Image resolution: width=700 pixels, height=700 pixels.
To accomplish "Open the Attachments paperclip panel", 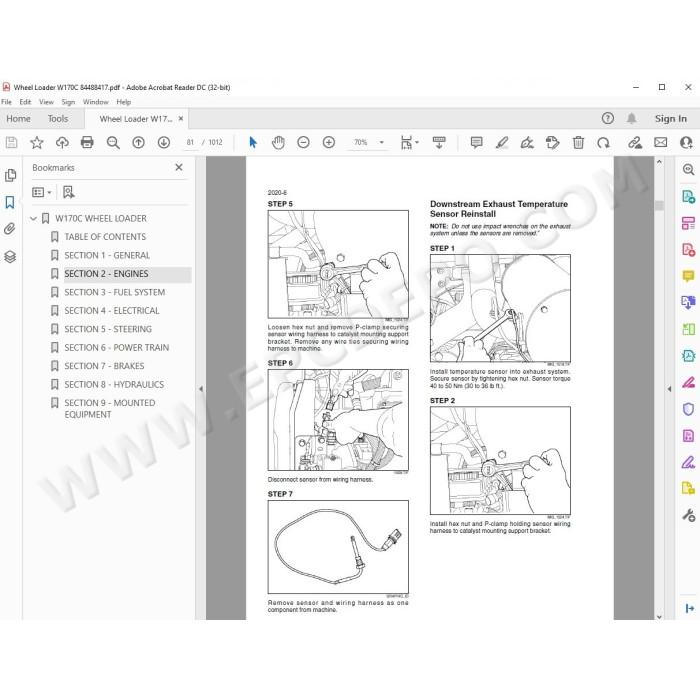I will coord(10,229).
